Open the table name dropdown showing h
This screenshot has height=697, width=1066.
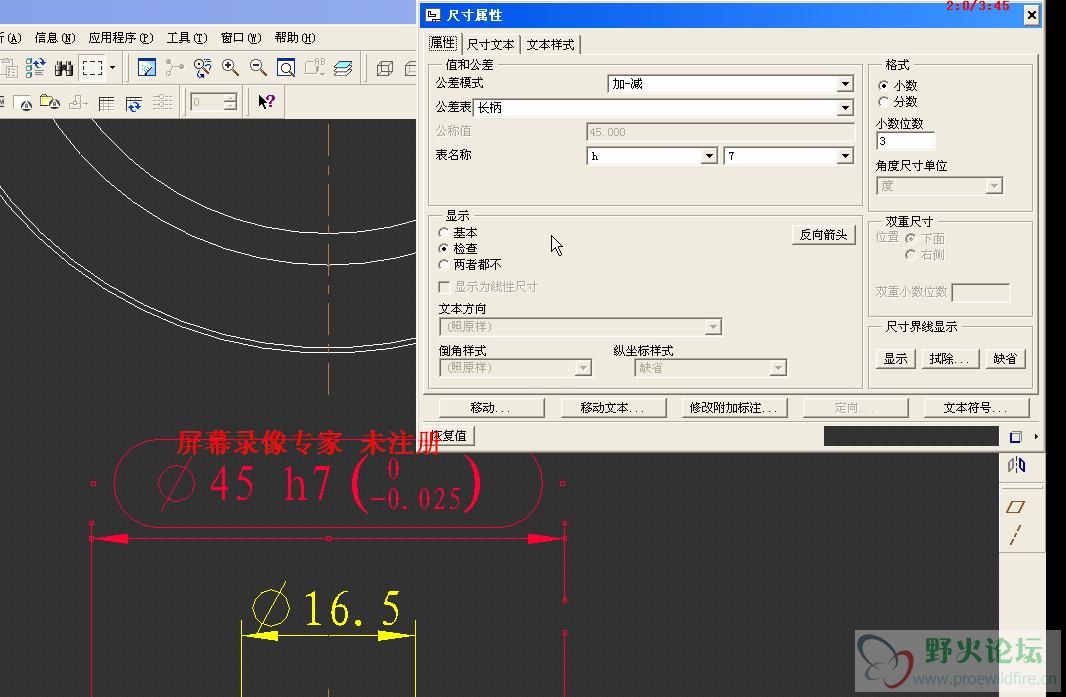click(x=652, y=156)
